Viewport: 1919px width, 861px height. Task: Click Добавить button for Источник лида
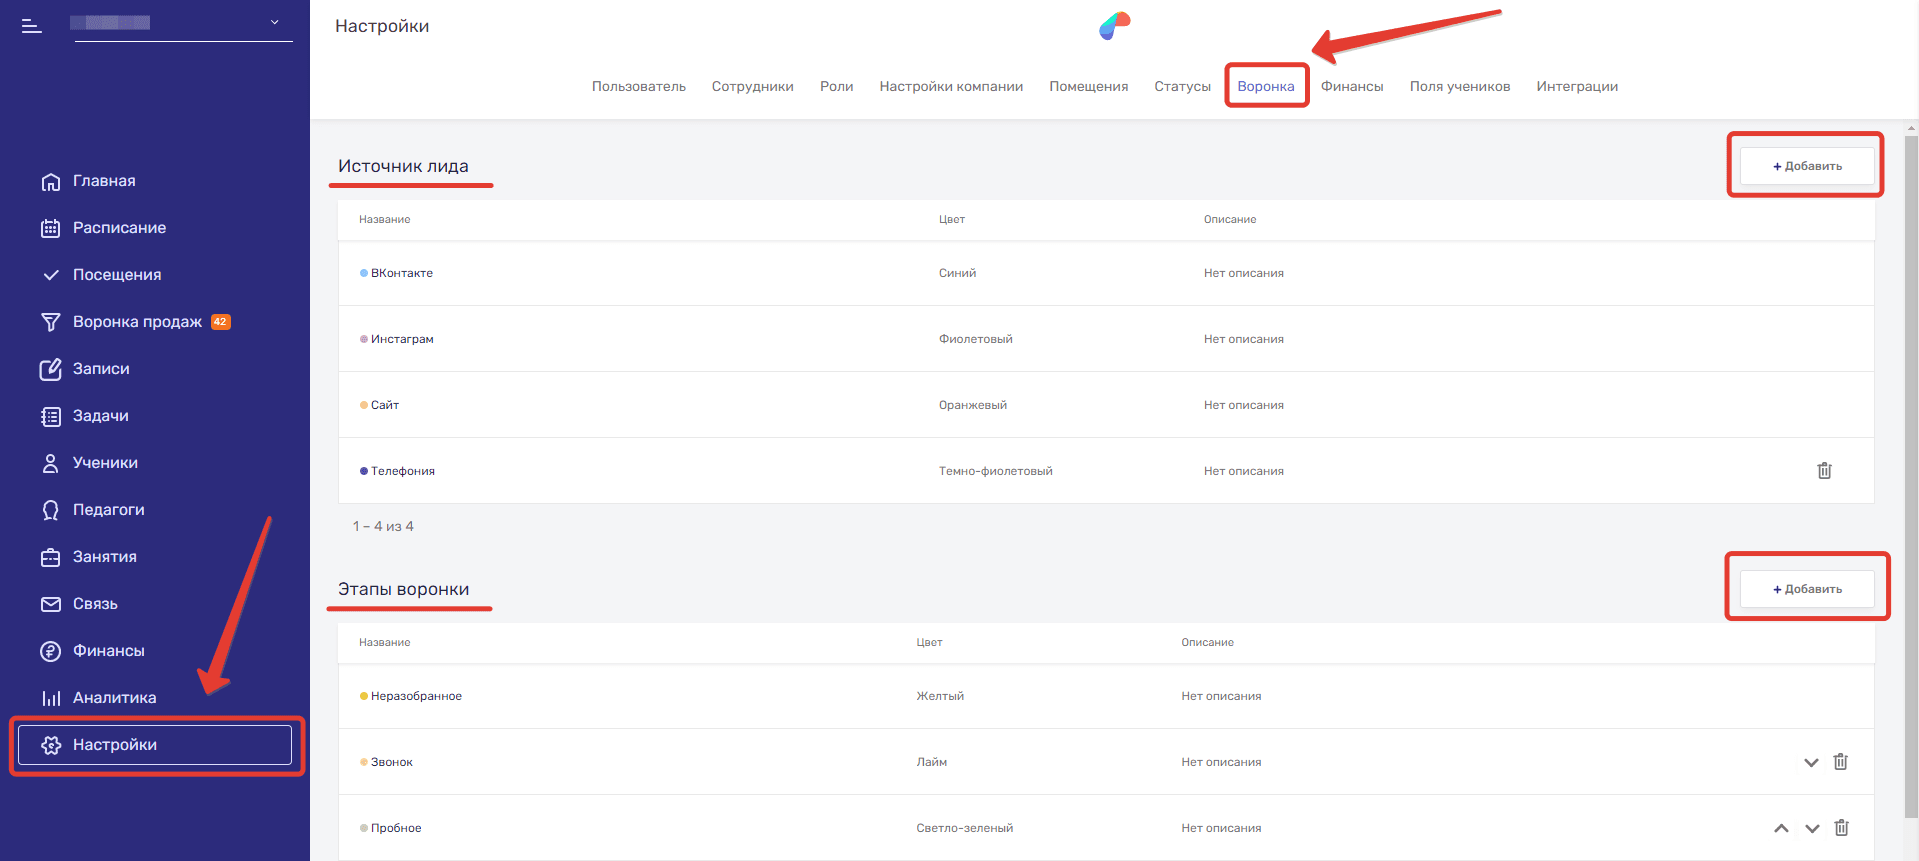click(1807, 166)
